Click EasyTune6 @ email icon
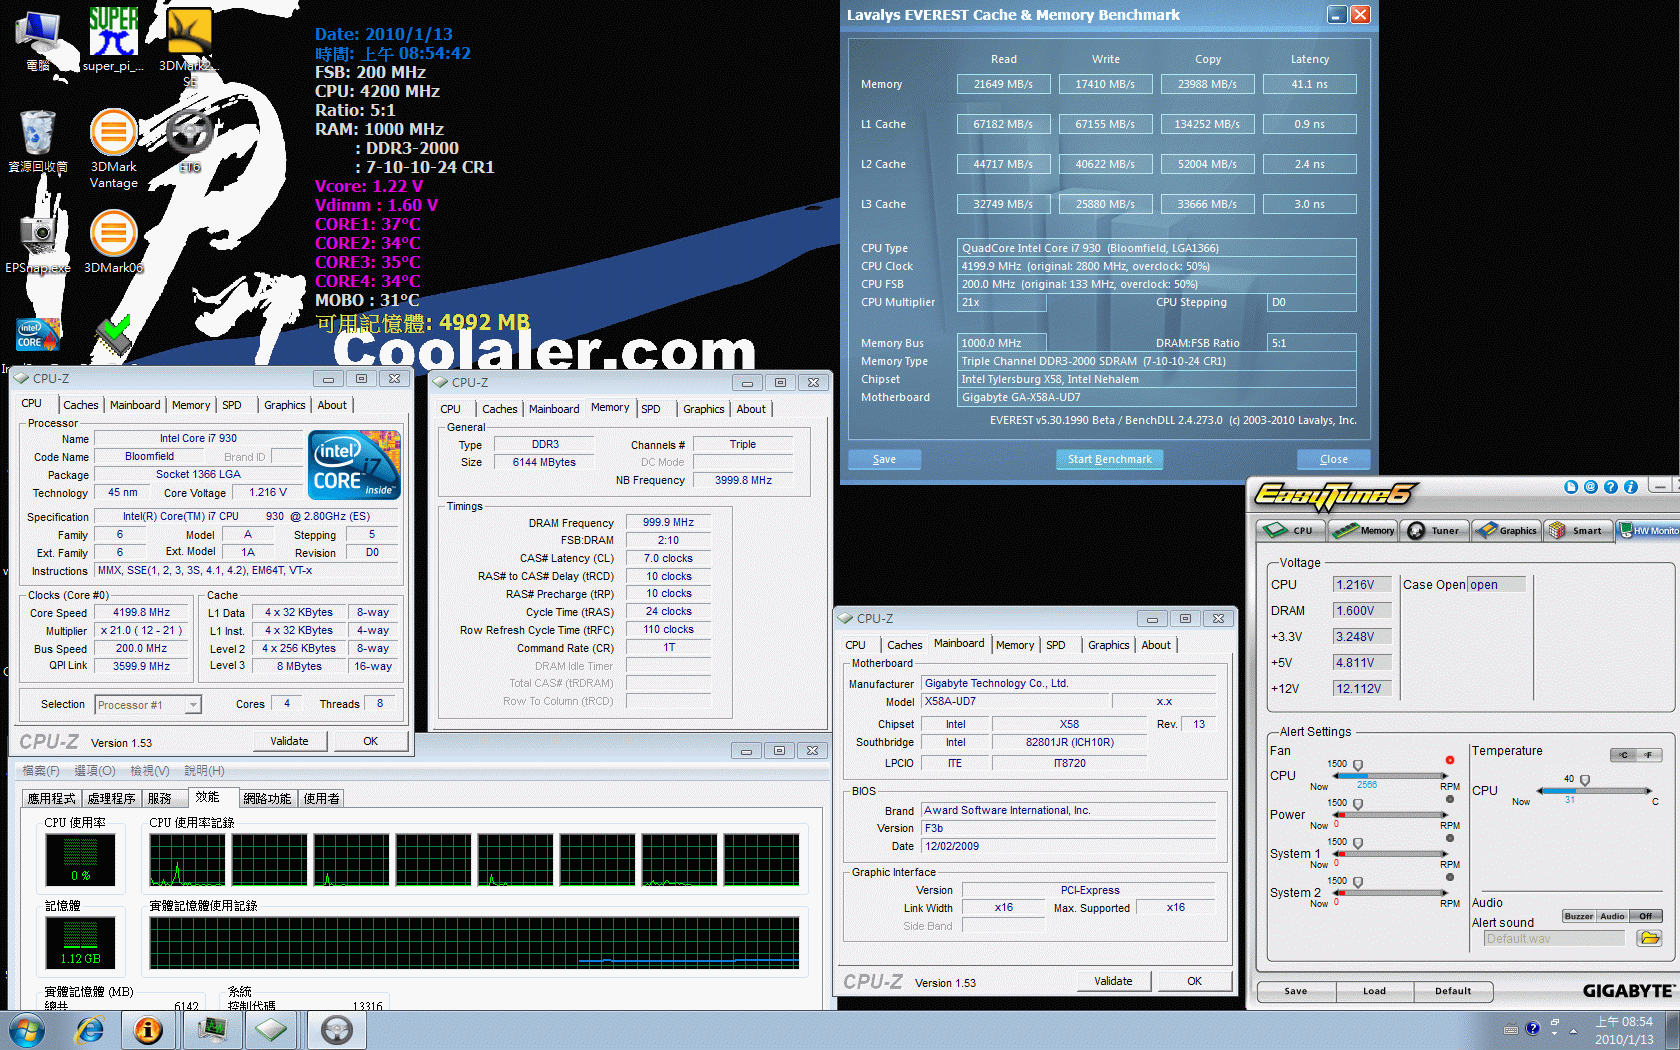This screenshot has width=1680, height=1050. 1590,487
